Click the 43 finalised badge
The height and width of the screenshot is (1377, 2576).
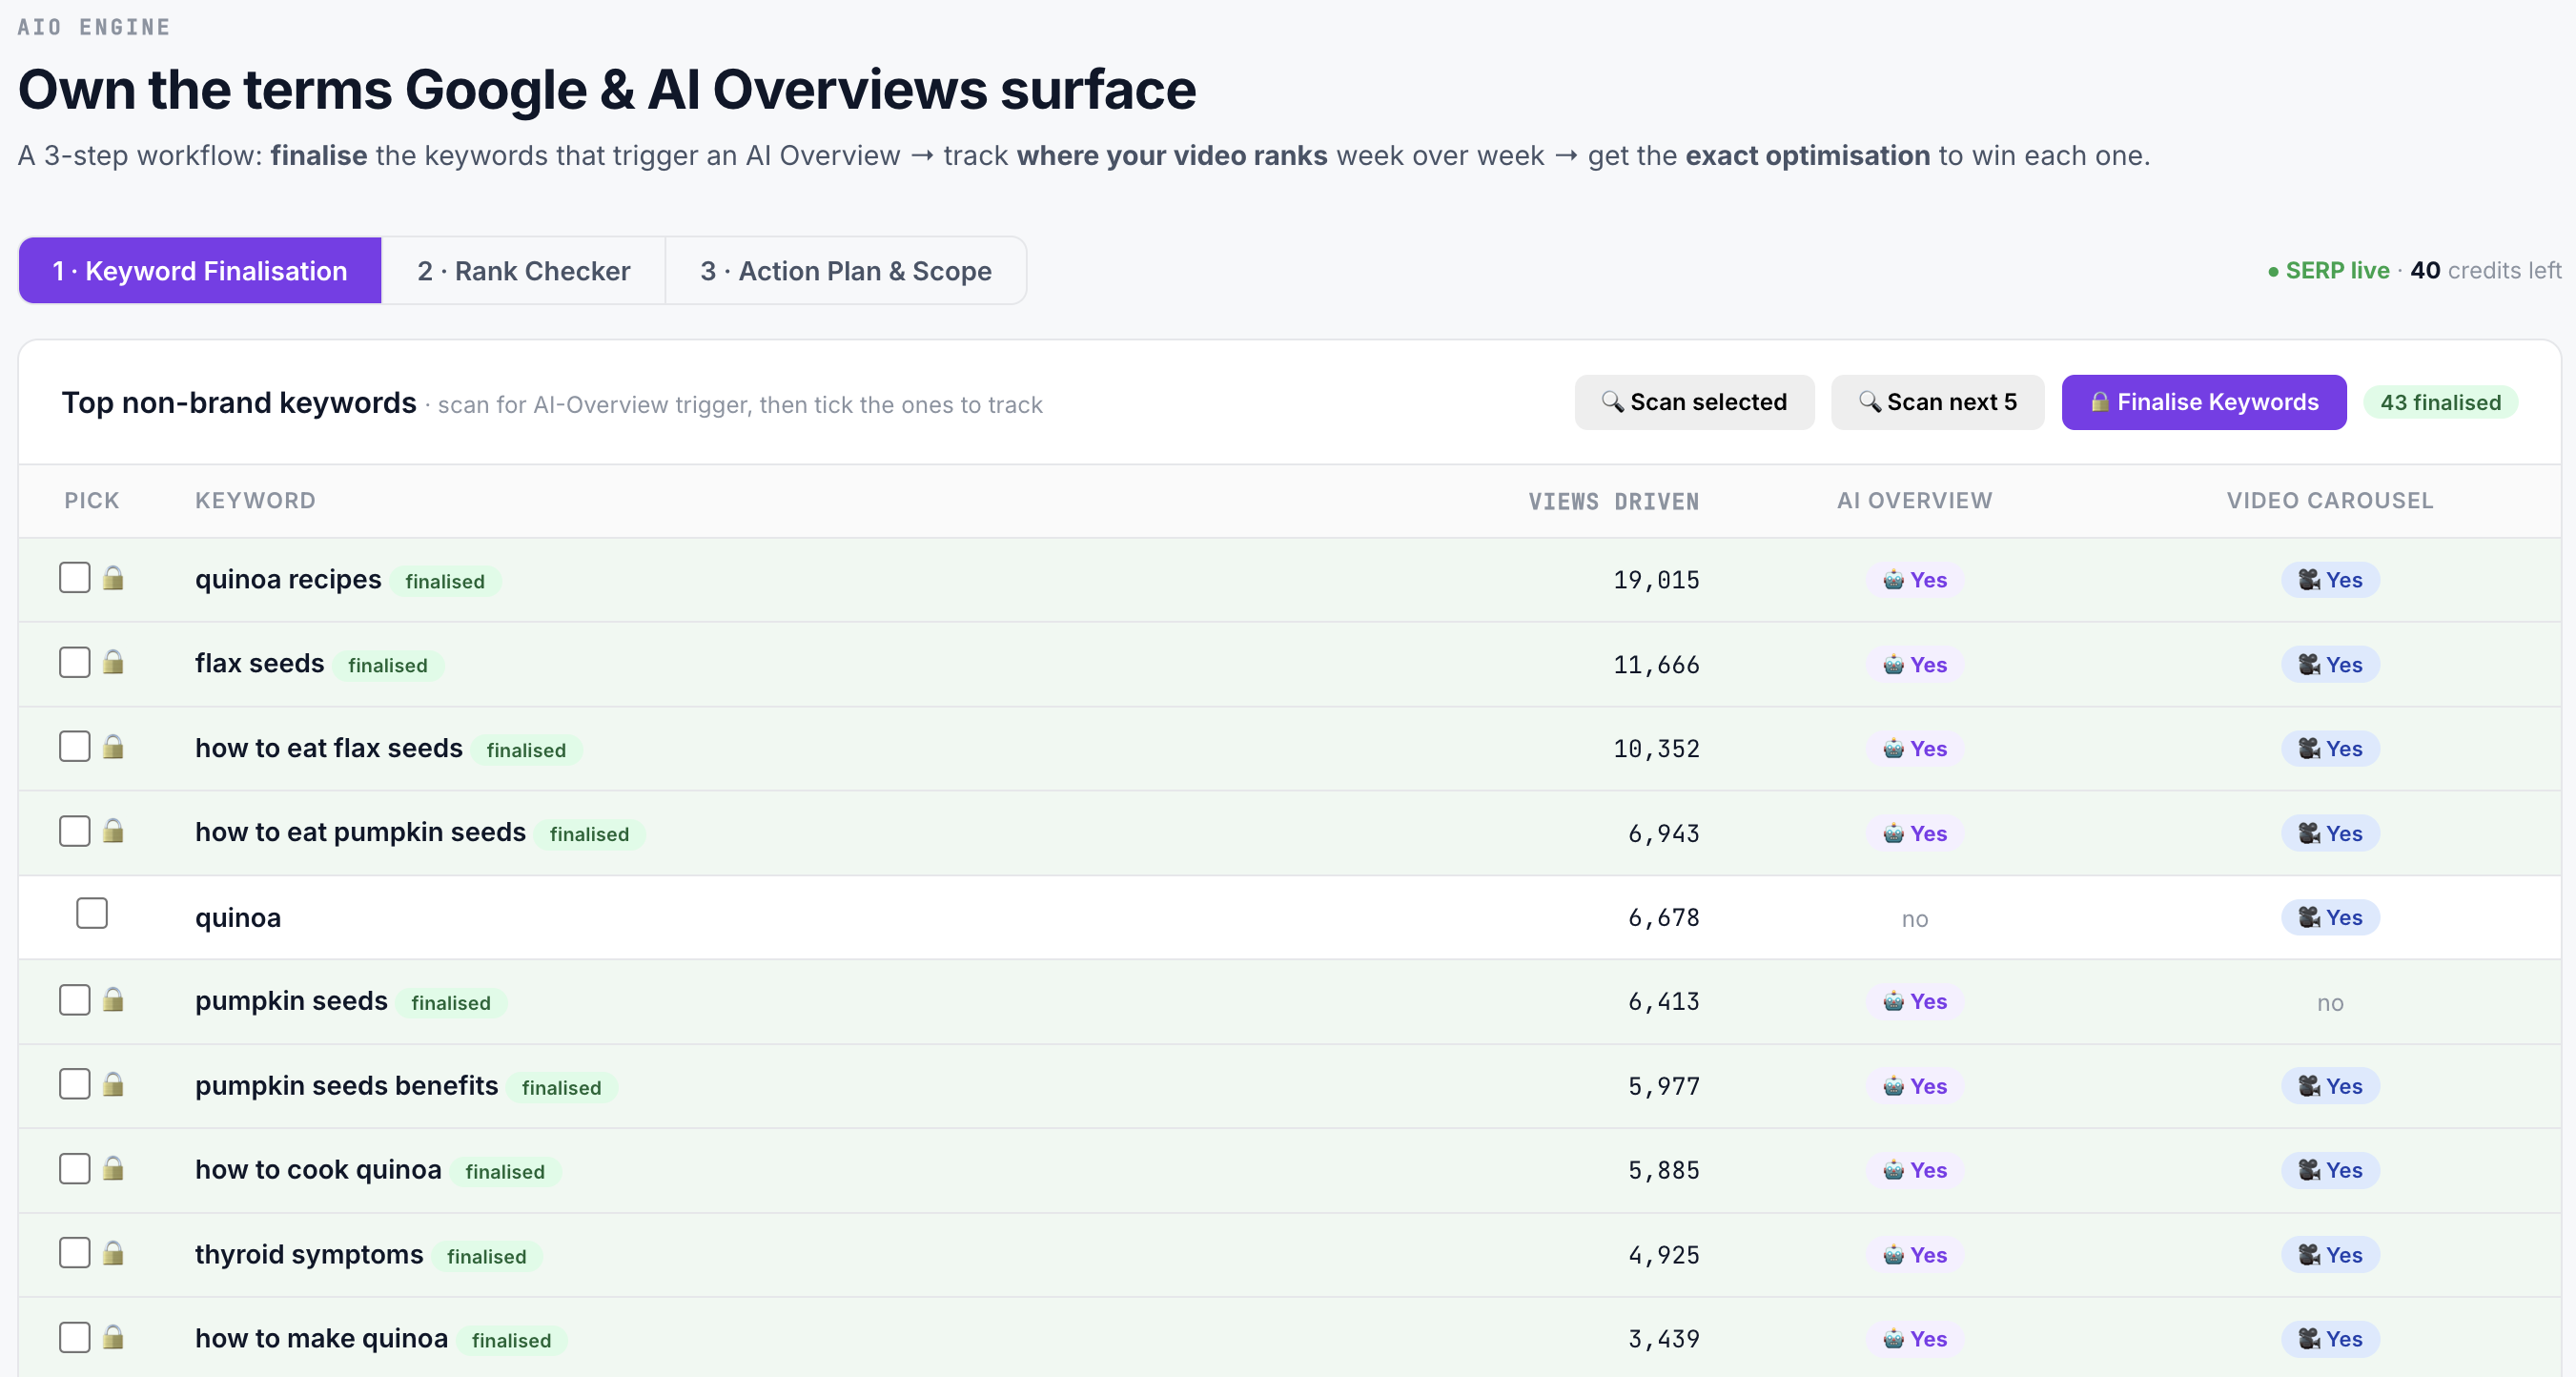point(2440,402)
